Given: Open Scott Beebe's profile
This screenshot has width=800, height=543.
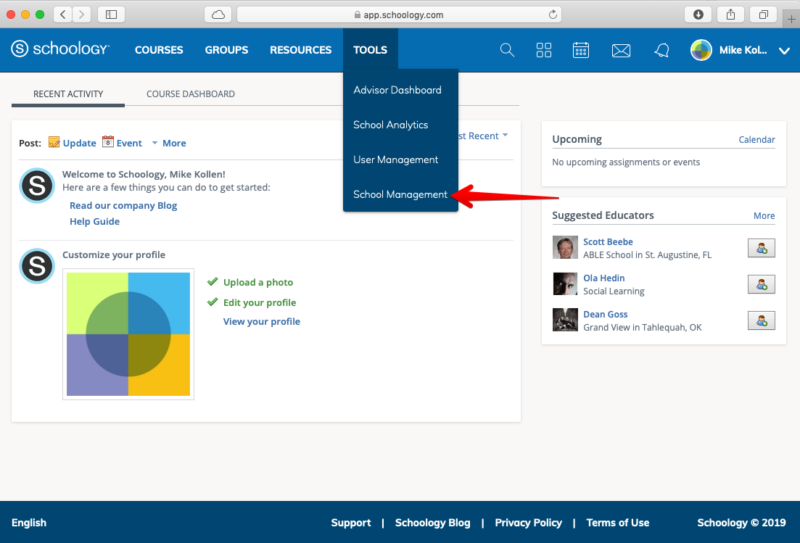Looking at the screenshot, I should (x=608, y=241).
